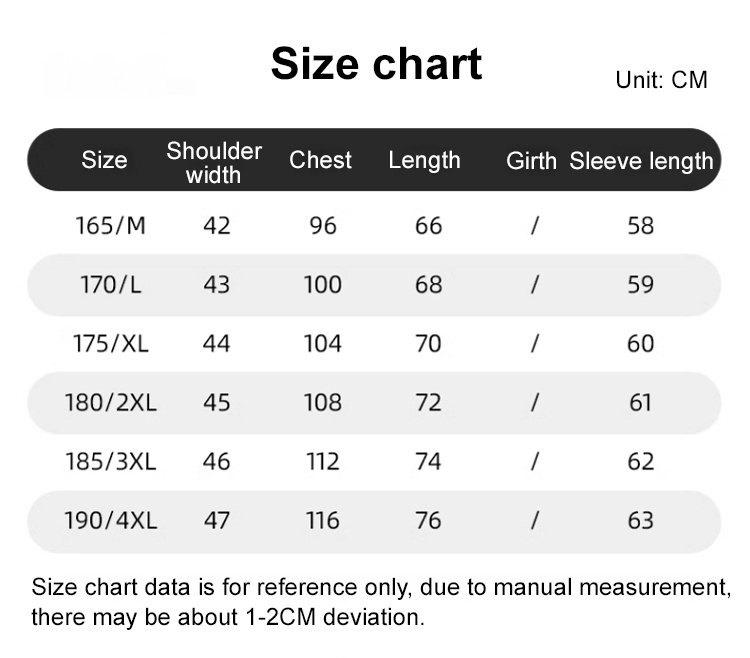The height and width of the screenshot is (658, 750).
Task: Click the Length column header
Action: [424, 160]
